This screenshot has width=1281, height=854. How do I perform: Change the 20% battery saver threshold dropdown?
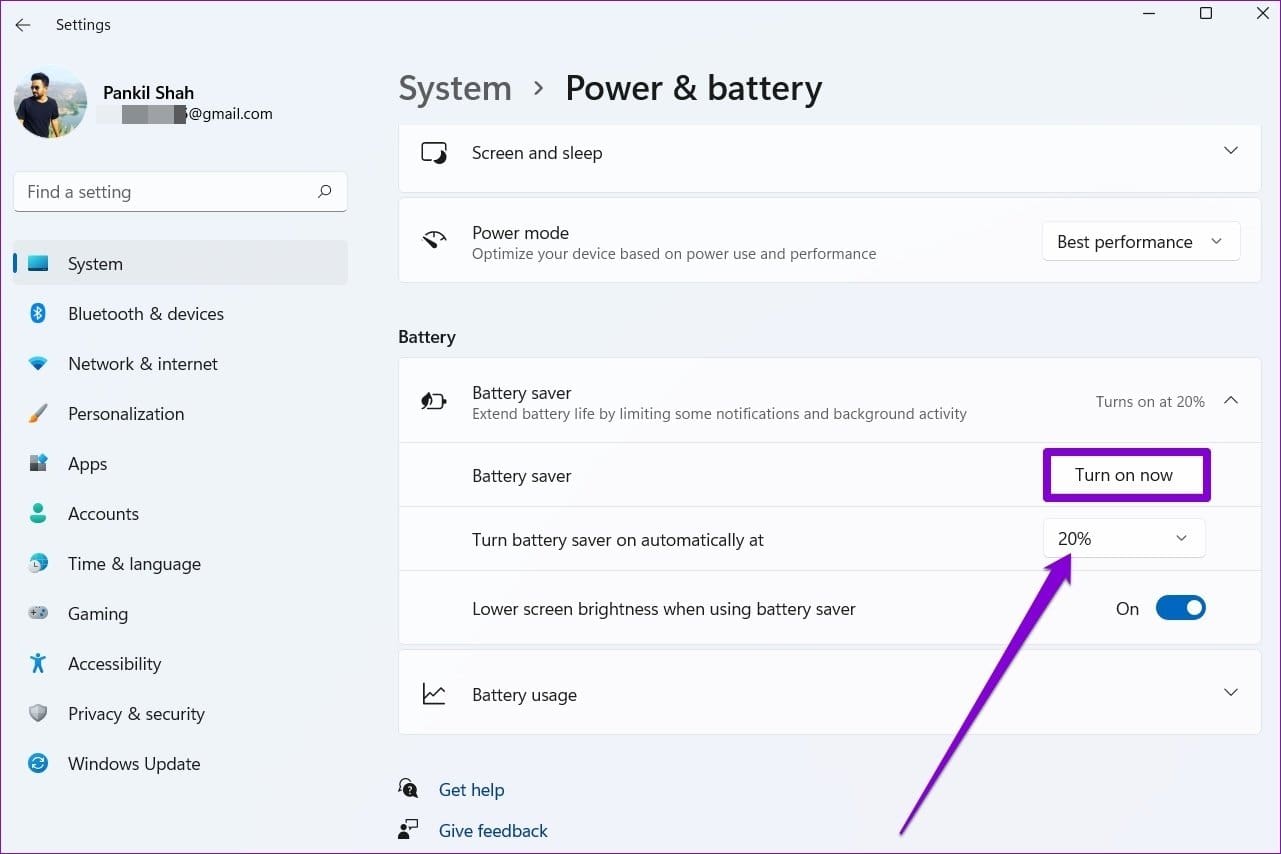coord(1123,538)
